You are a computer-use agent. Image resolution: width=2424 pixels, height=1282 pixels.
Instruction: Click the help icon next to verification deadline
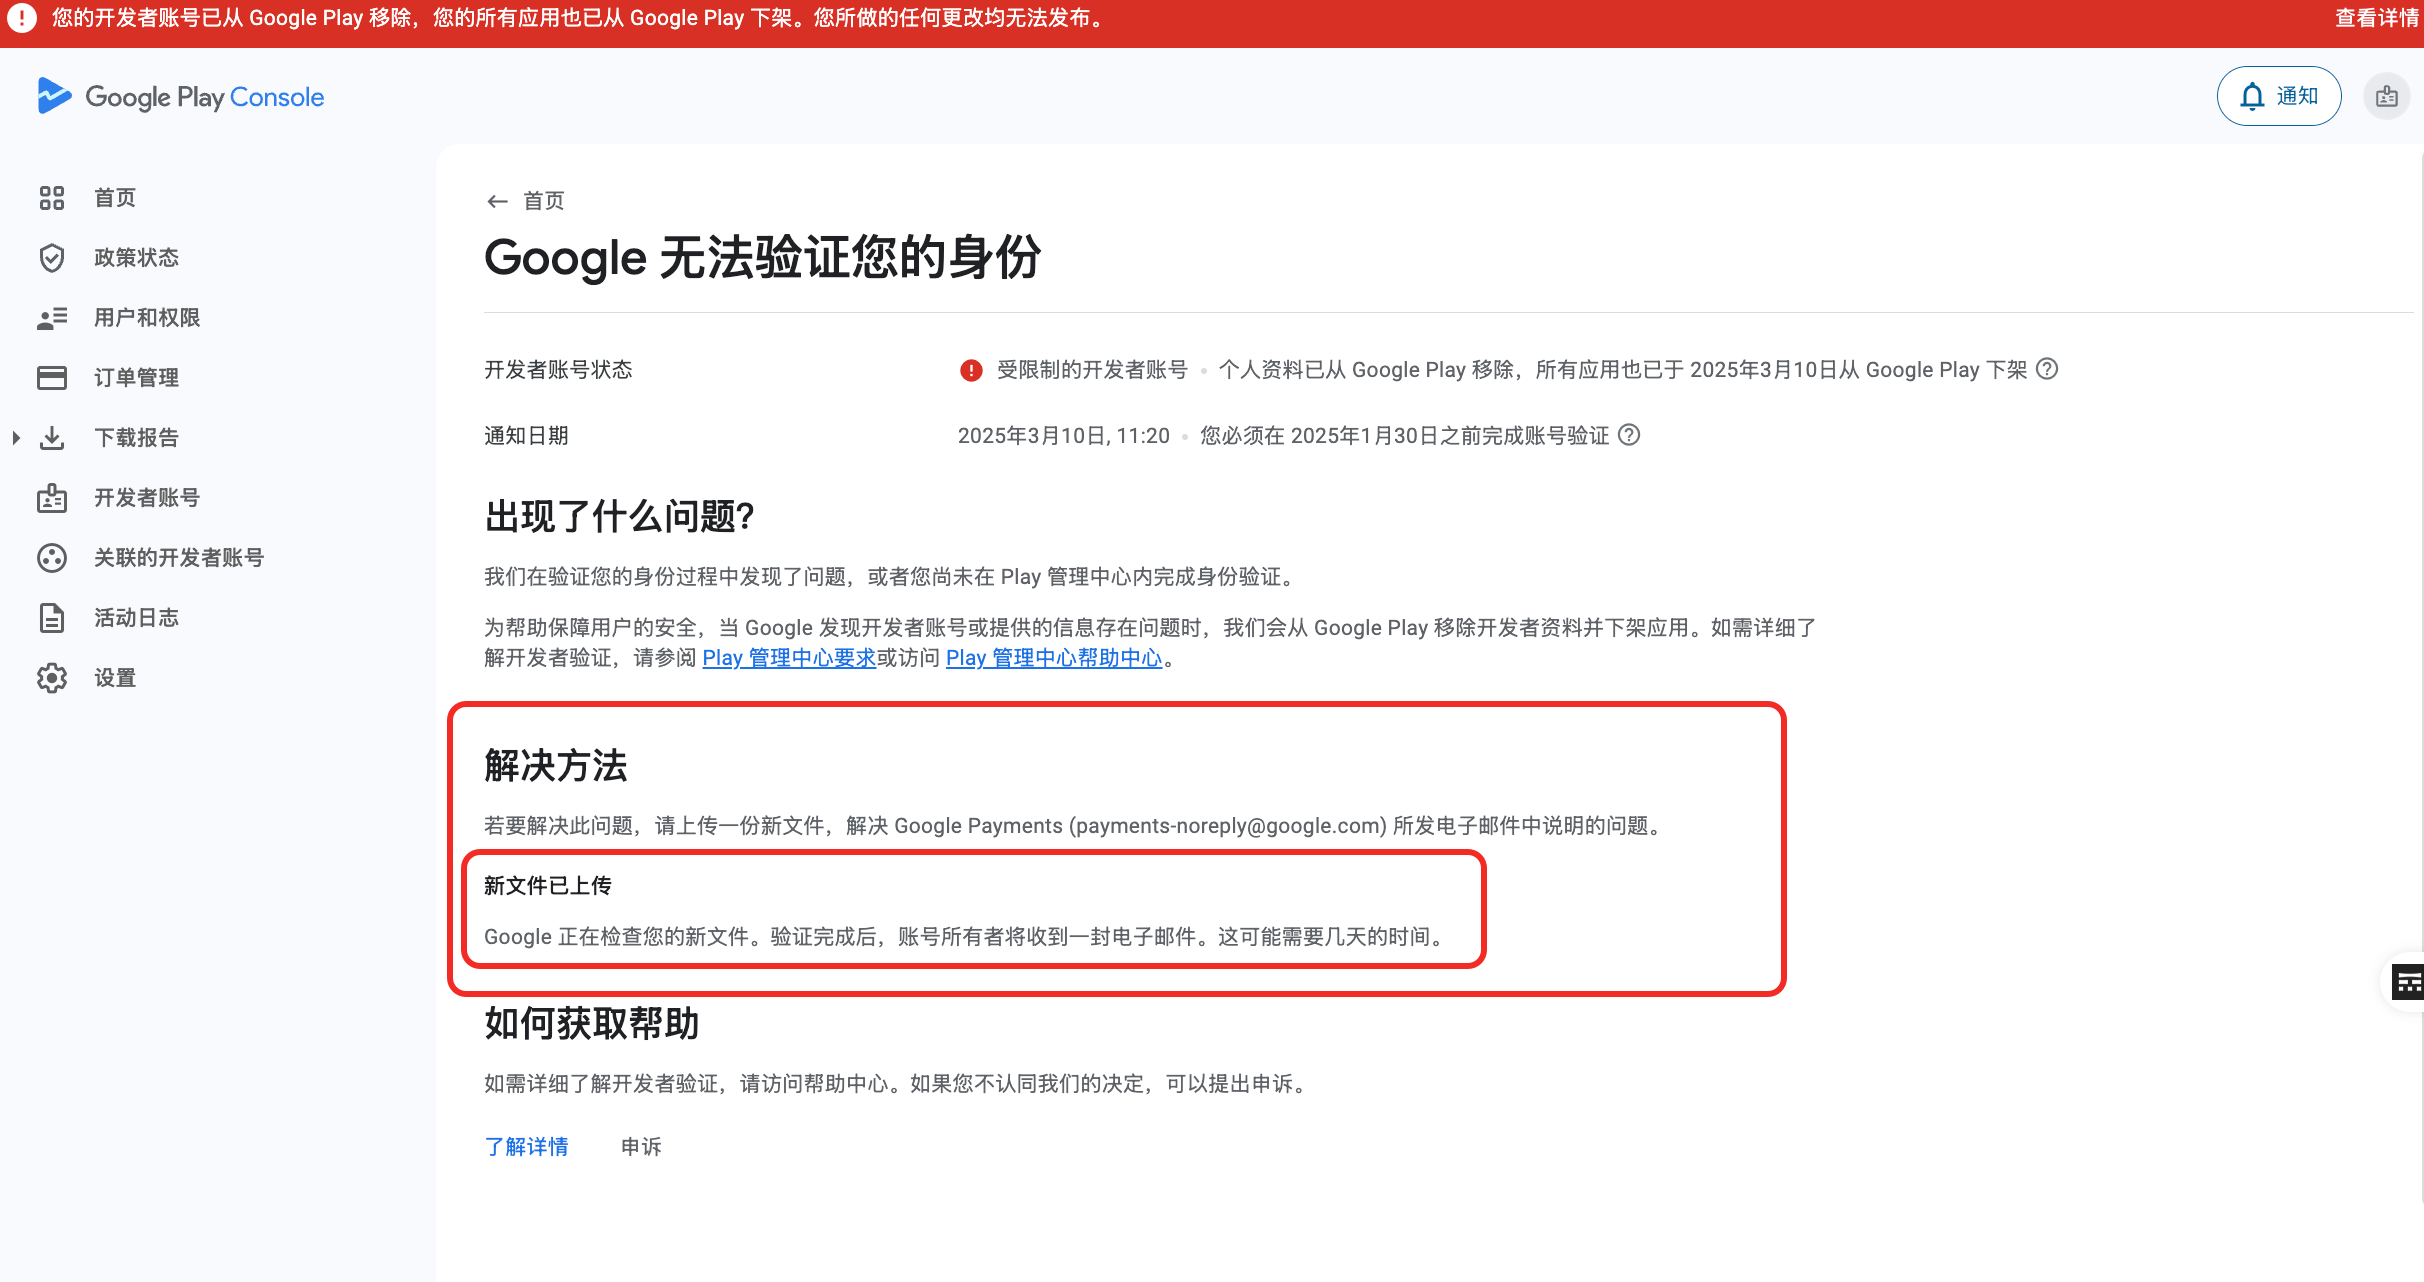1630,435
